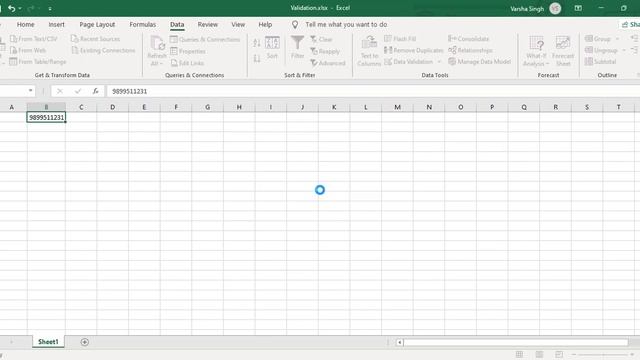This screenshot has height=360, width=640.
Task: Select column K header
Action: [x=334, y=107]
